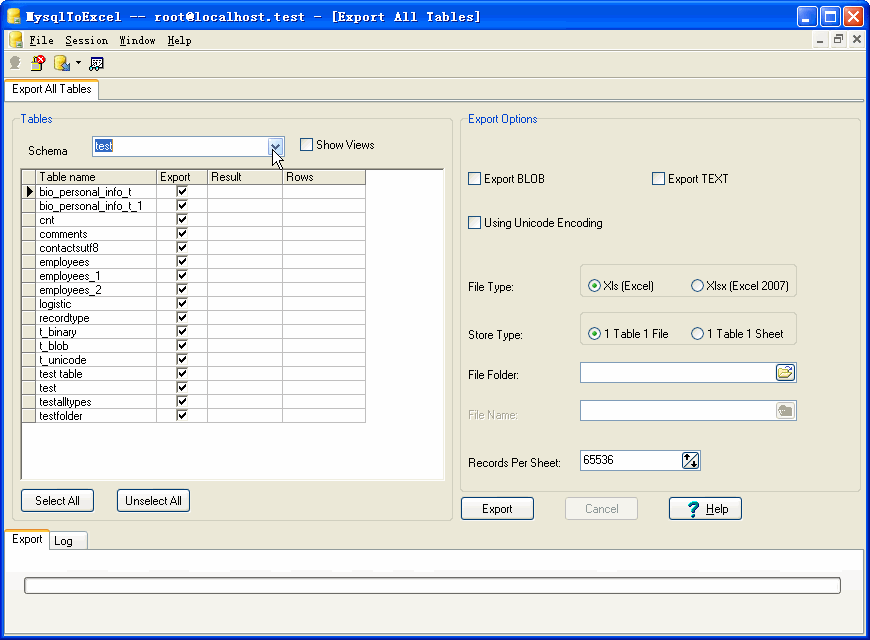Image resolution: width=870 pixels, height=640 pixels.
Task: Switch to the bottom Export tab
Action: click(27, 539)
